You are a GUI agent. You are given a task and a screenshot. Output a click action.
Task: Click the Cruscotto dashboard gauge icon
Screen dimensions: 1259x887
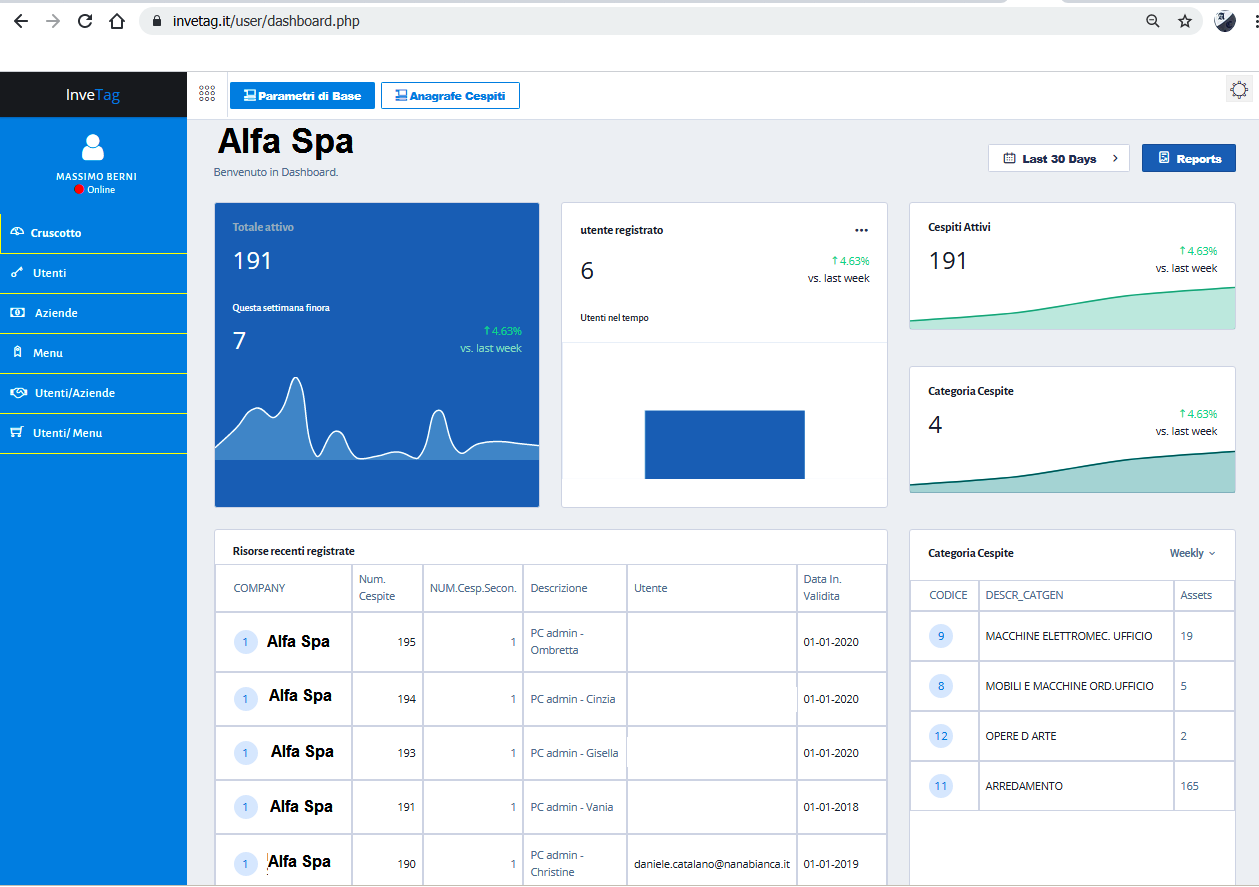coord(17,232)
